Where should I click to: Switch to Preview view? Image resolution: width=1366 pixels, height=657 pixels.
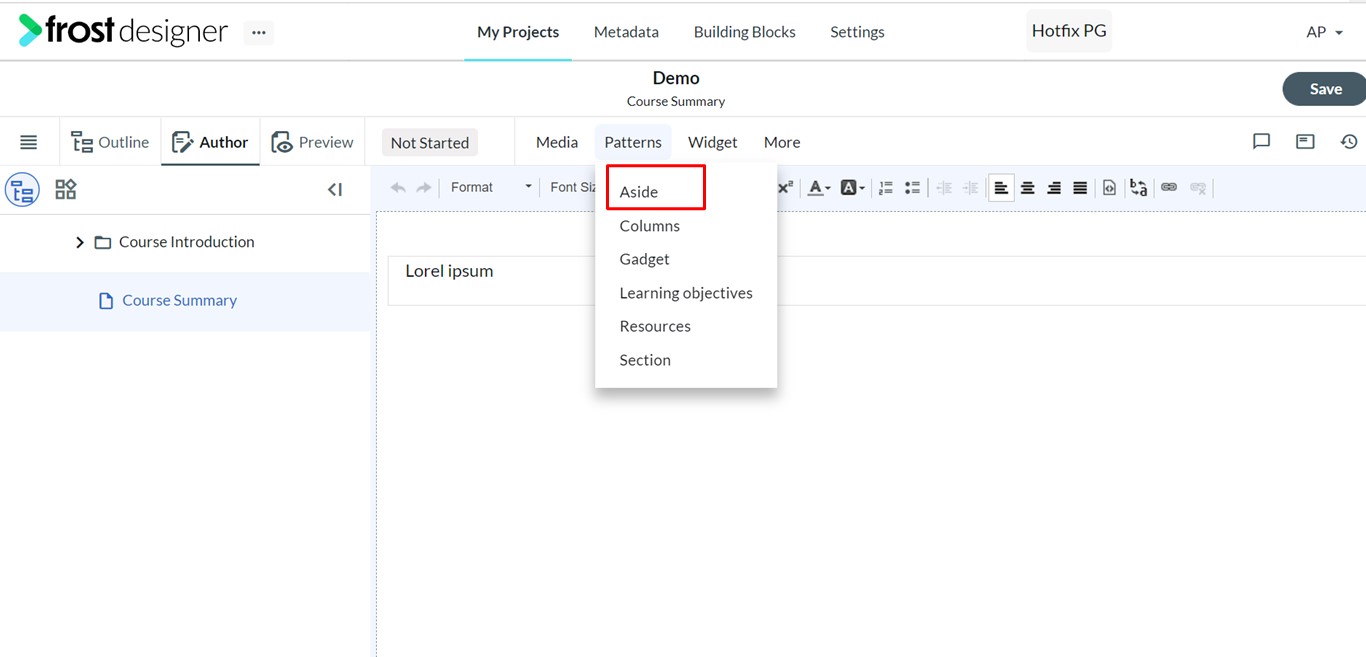point(312,142)
